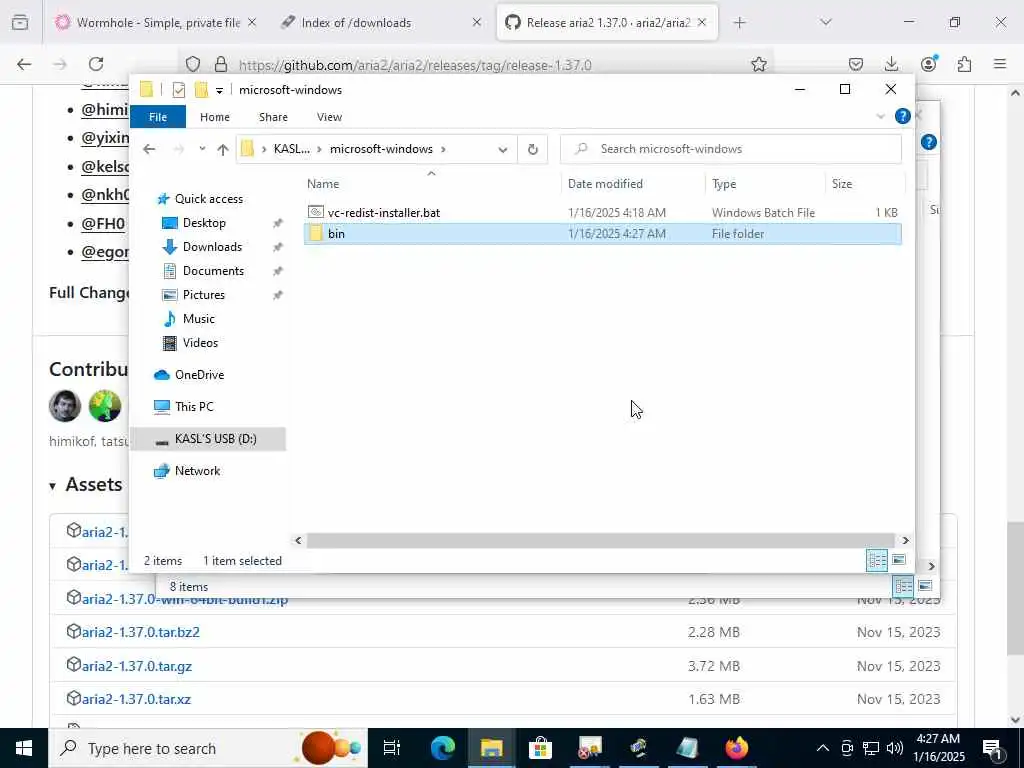Select the vc-redist-installer.bat file icon

pos(316,212)
